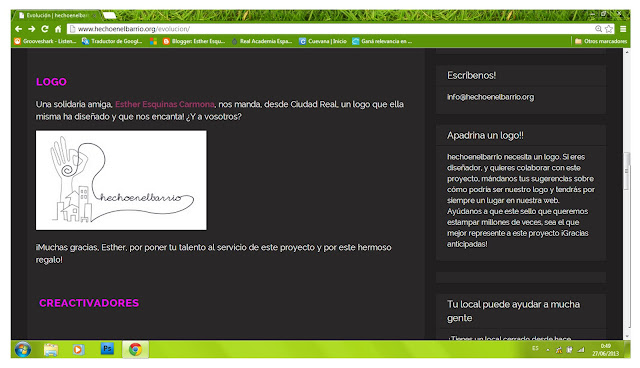
Task: Click the Chrome taskbar button
Action: (136, 350)
